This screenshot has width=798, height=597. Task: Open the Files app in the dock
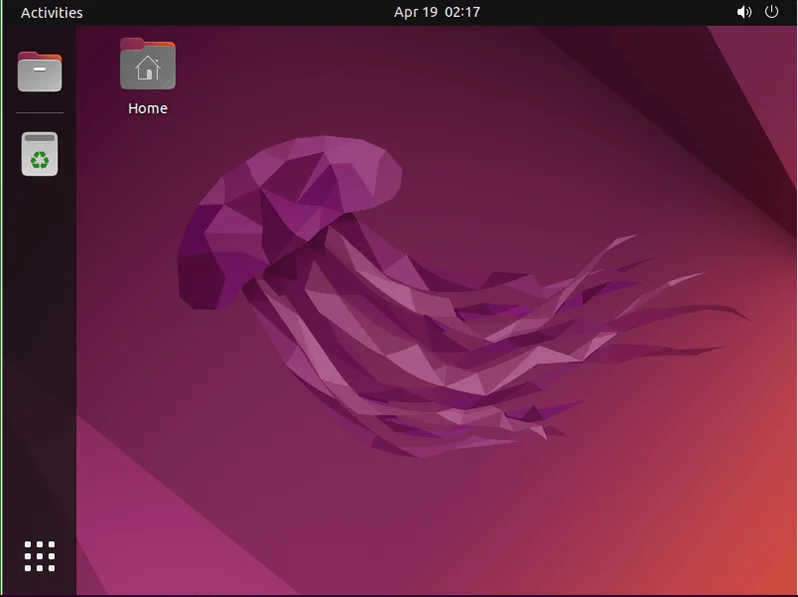(x=40, y=72)
